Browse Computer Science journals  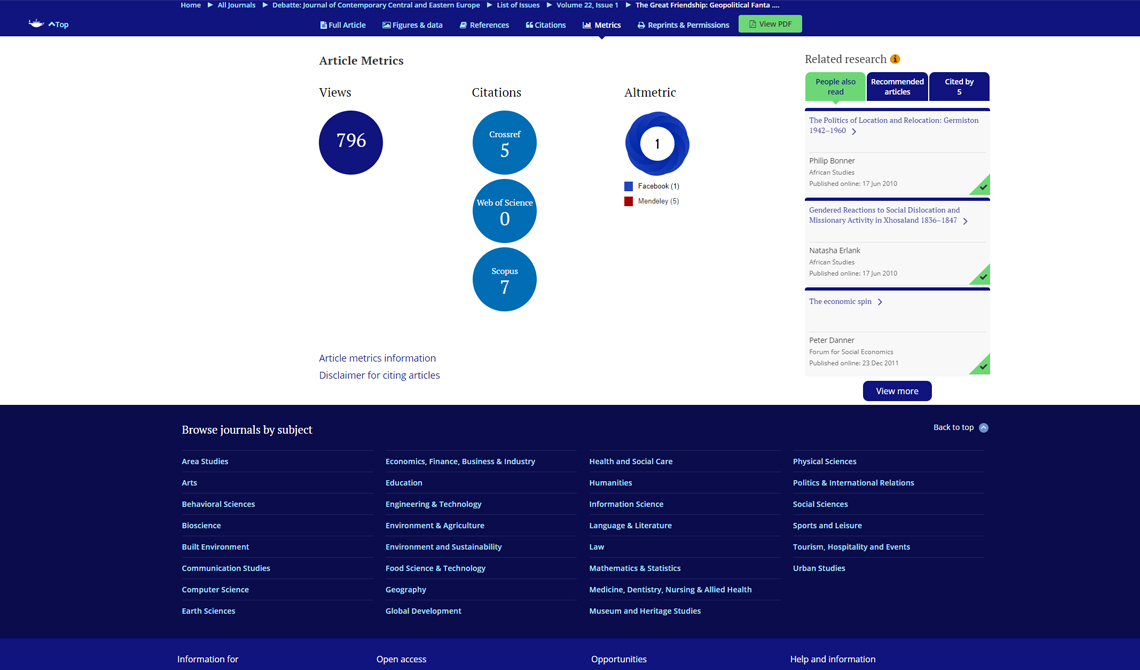click(x=215, y=589)
